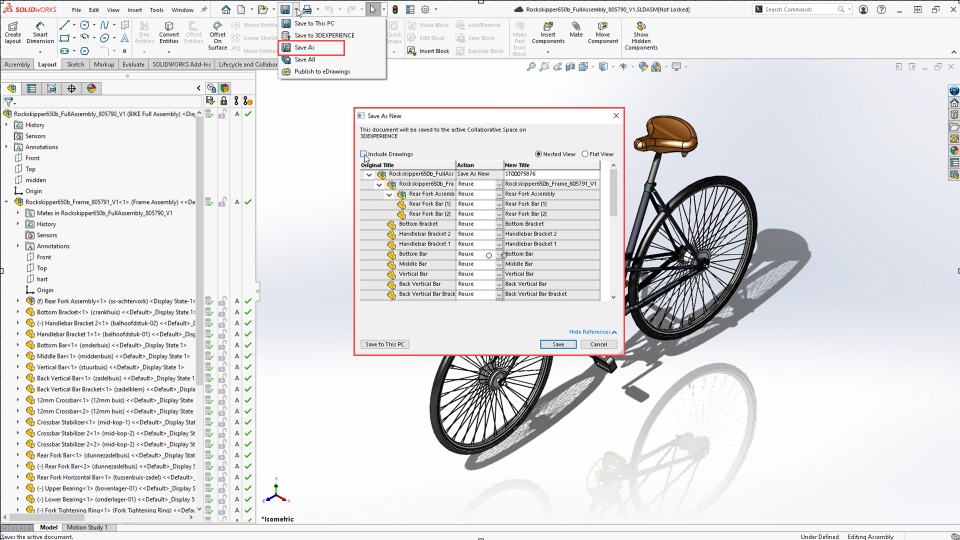Select Vertical Bar<1> in feature tree
This screenshot has height=540, width=960.
pos(110,367)
